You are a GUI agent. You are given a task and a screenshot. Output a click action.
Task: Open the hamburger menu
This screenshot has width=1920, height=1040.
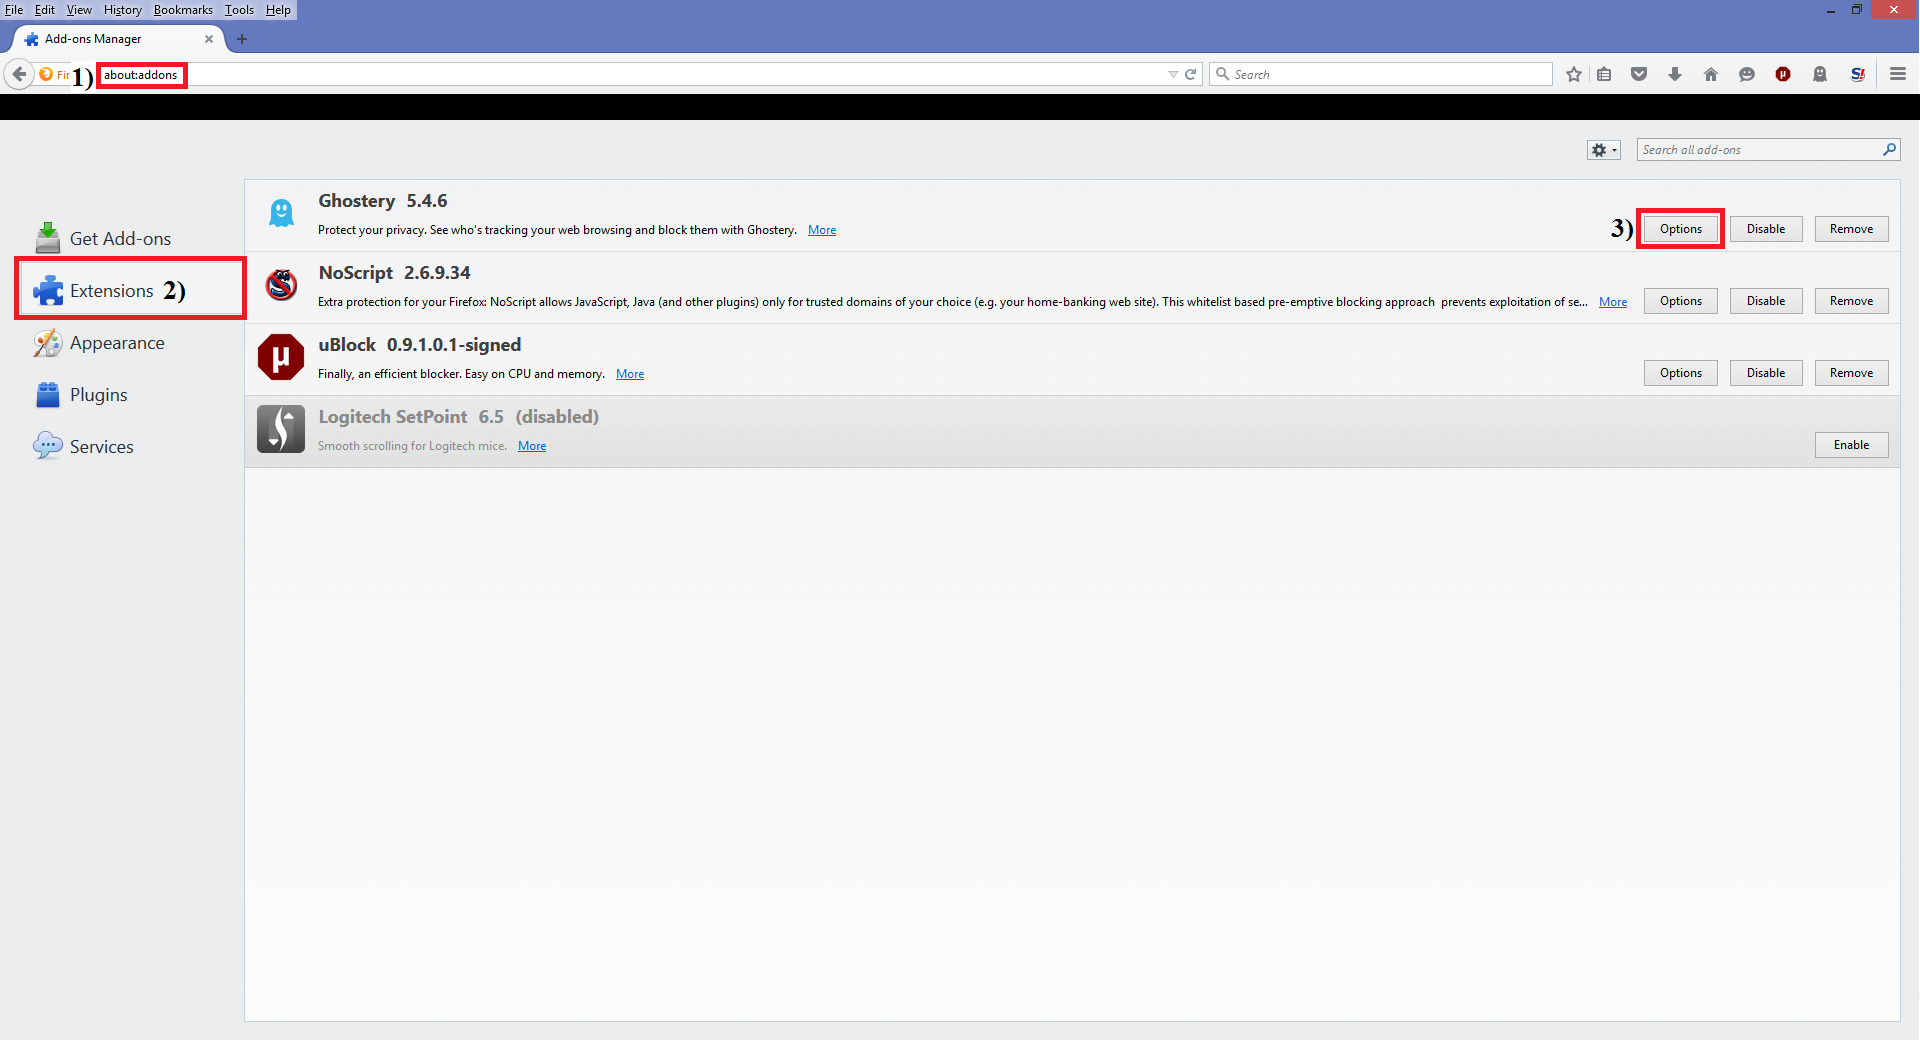tap(1897, 75)
